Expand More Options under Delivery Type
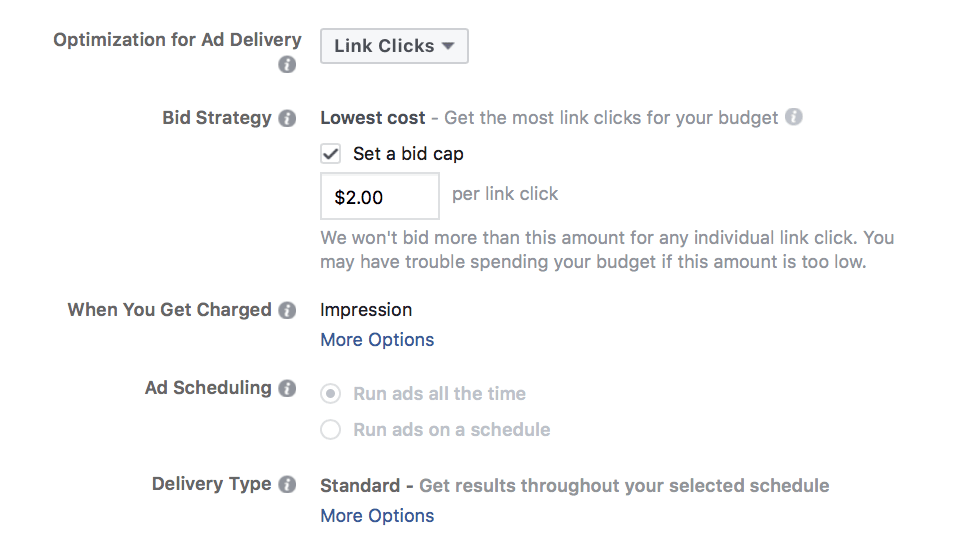Image resolution: width=964 pixels, height=556 pixels. pos(377,516)
